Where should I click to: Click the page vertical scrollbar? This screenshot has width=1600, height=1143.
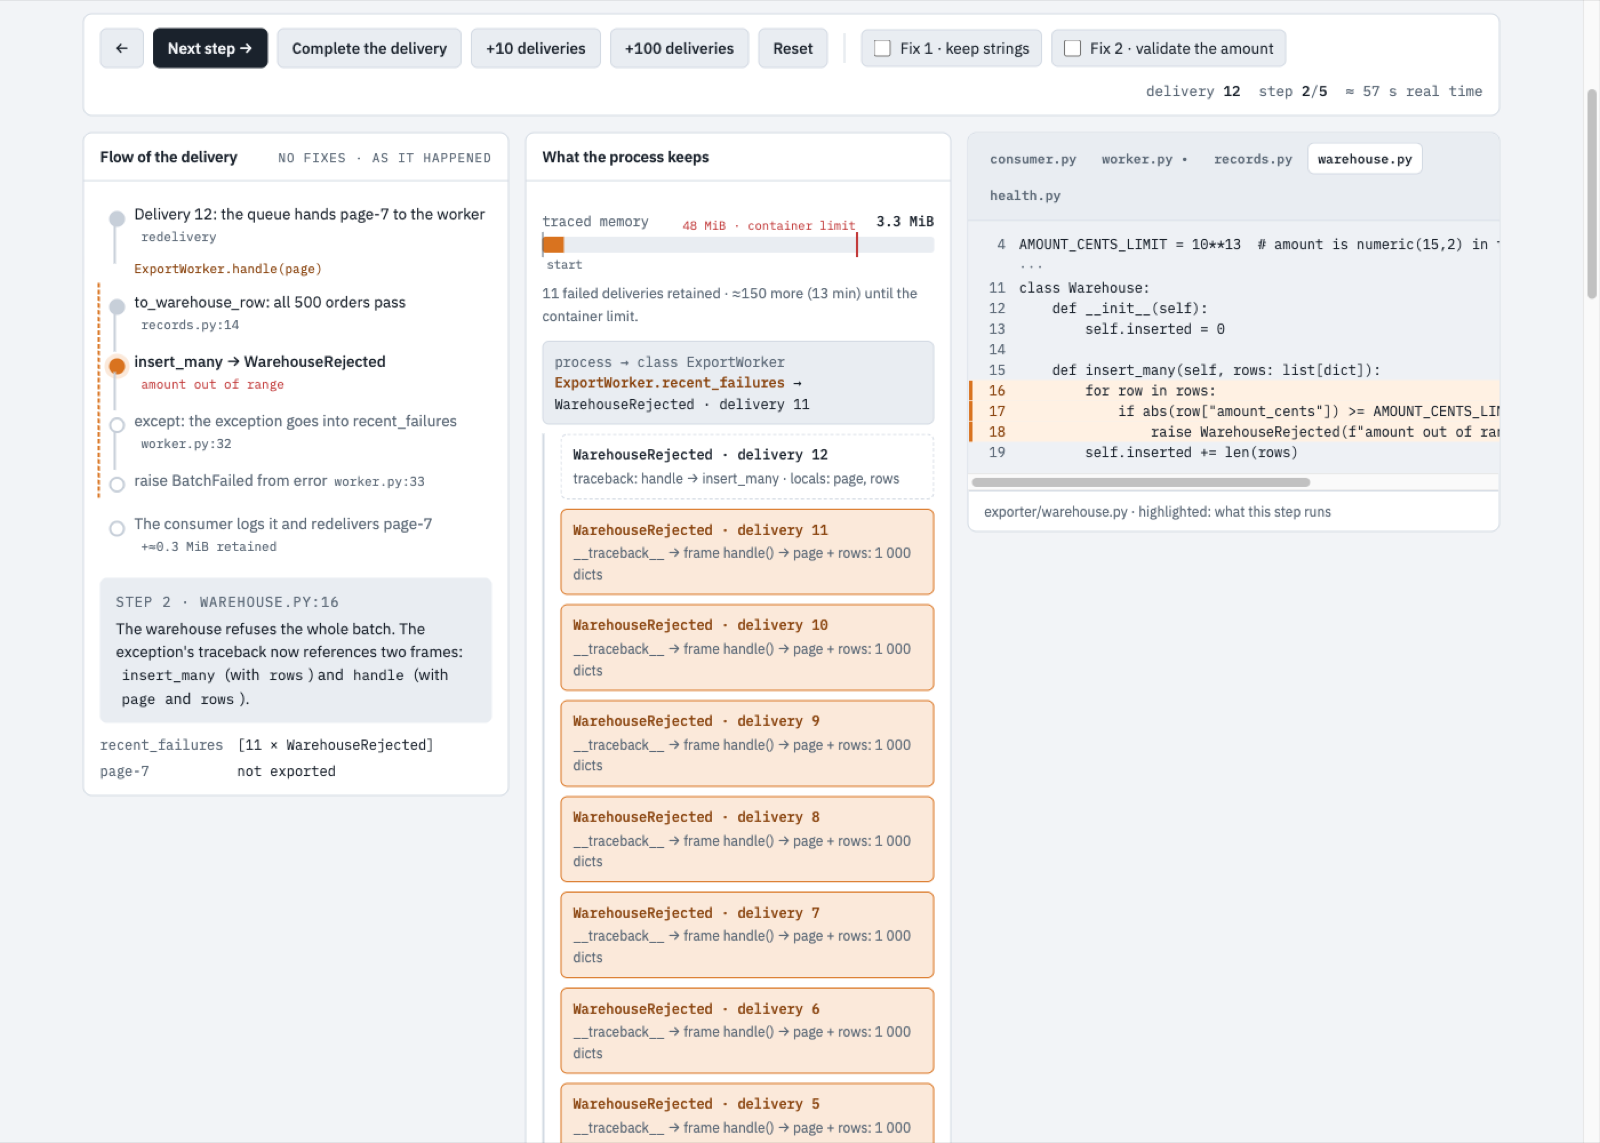pyautogui.click(x=1592, y=195)
